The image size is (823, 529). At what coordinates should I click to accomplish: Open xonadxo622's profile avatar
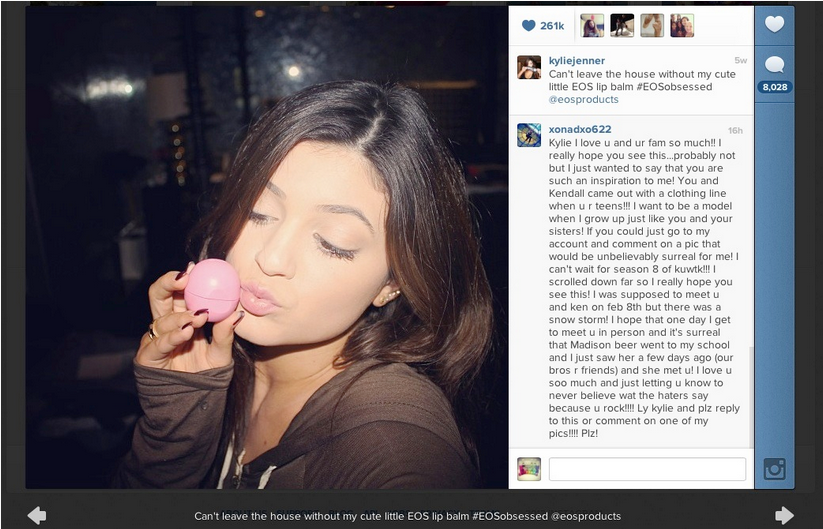point(529,135)
